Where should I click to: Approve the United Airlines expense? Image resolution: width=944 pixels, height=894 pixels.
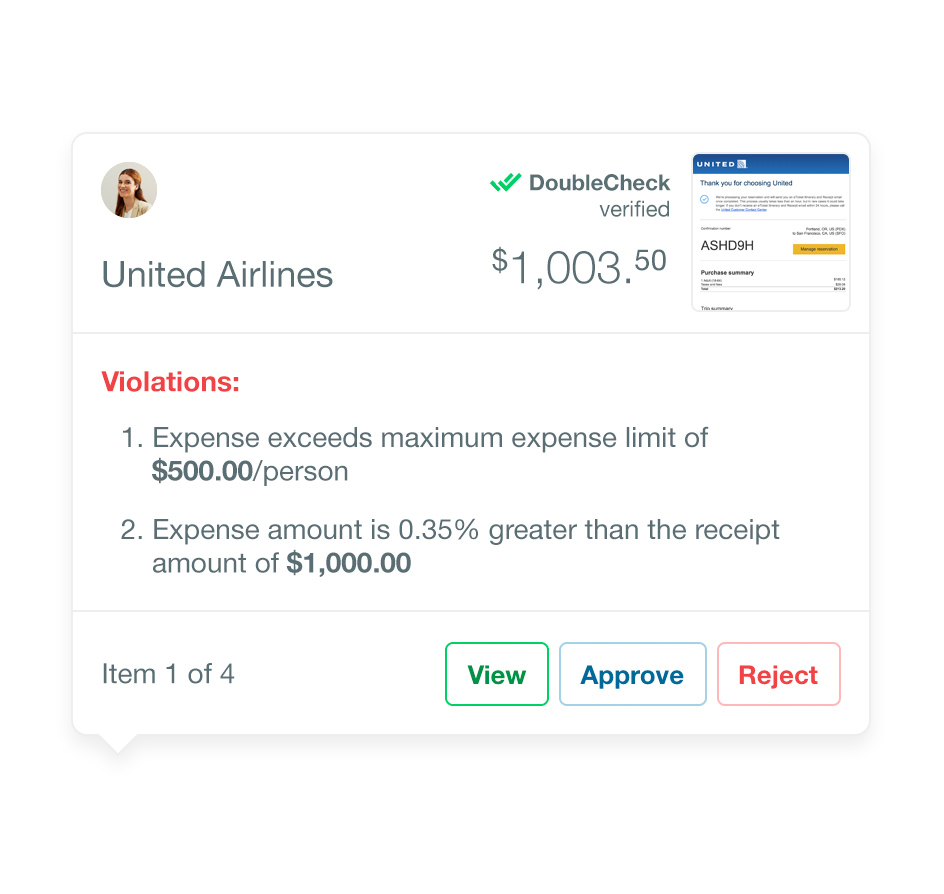[x=632, y=674]
